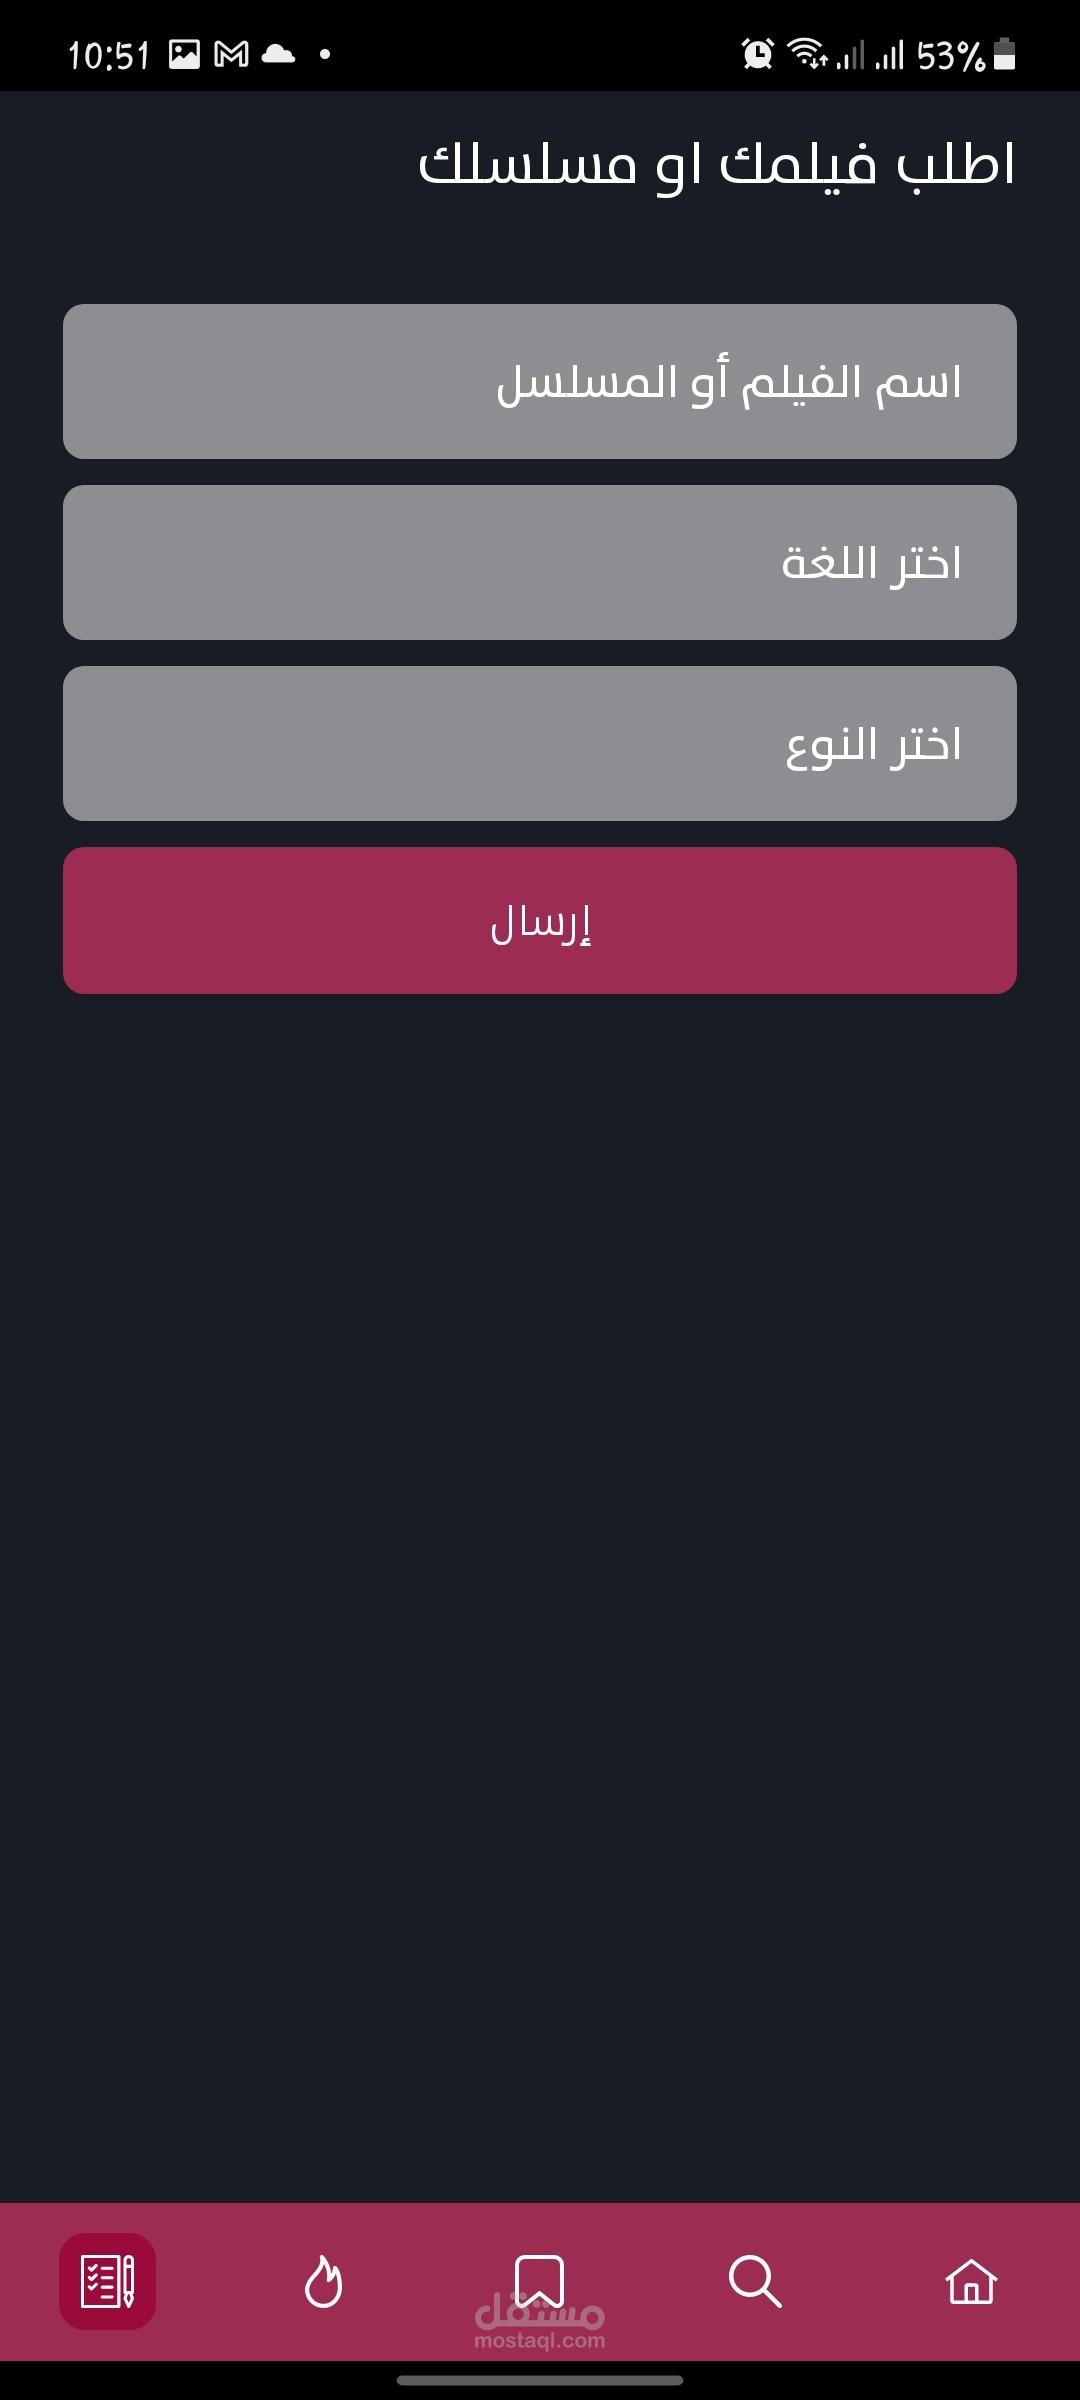Expand the اختر النوع type dropdown
Image resolution: width=1080 pixels, height=2400 pixels.
540,743
